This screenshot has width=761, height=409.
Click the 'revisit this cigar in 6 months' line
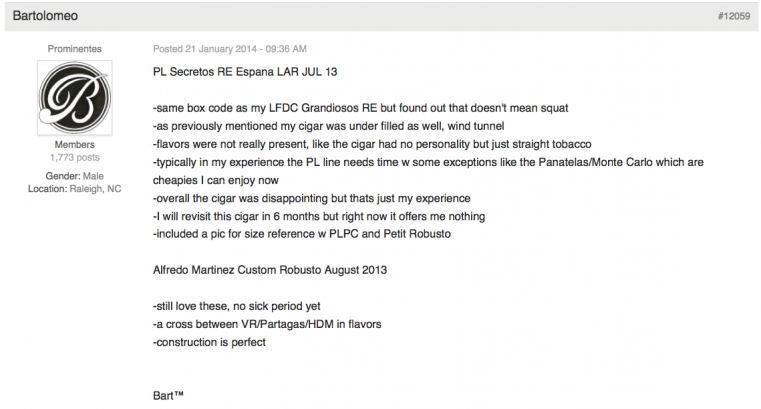pos(319,216)
